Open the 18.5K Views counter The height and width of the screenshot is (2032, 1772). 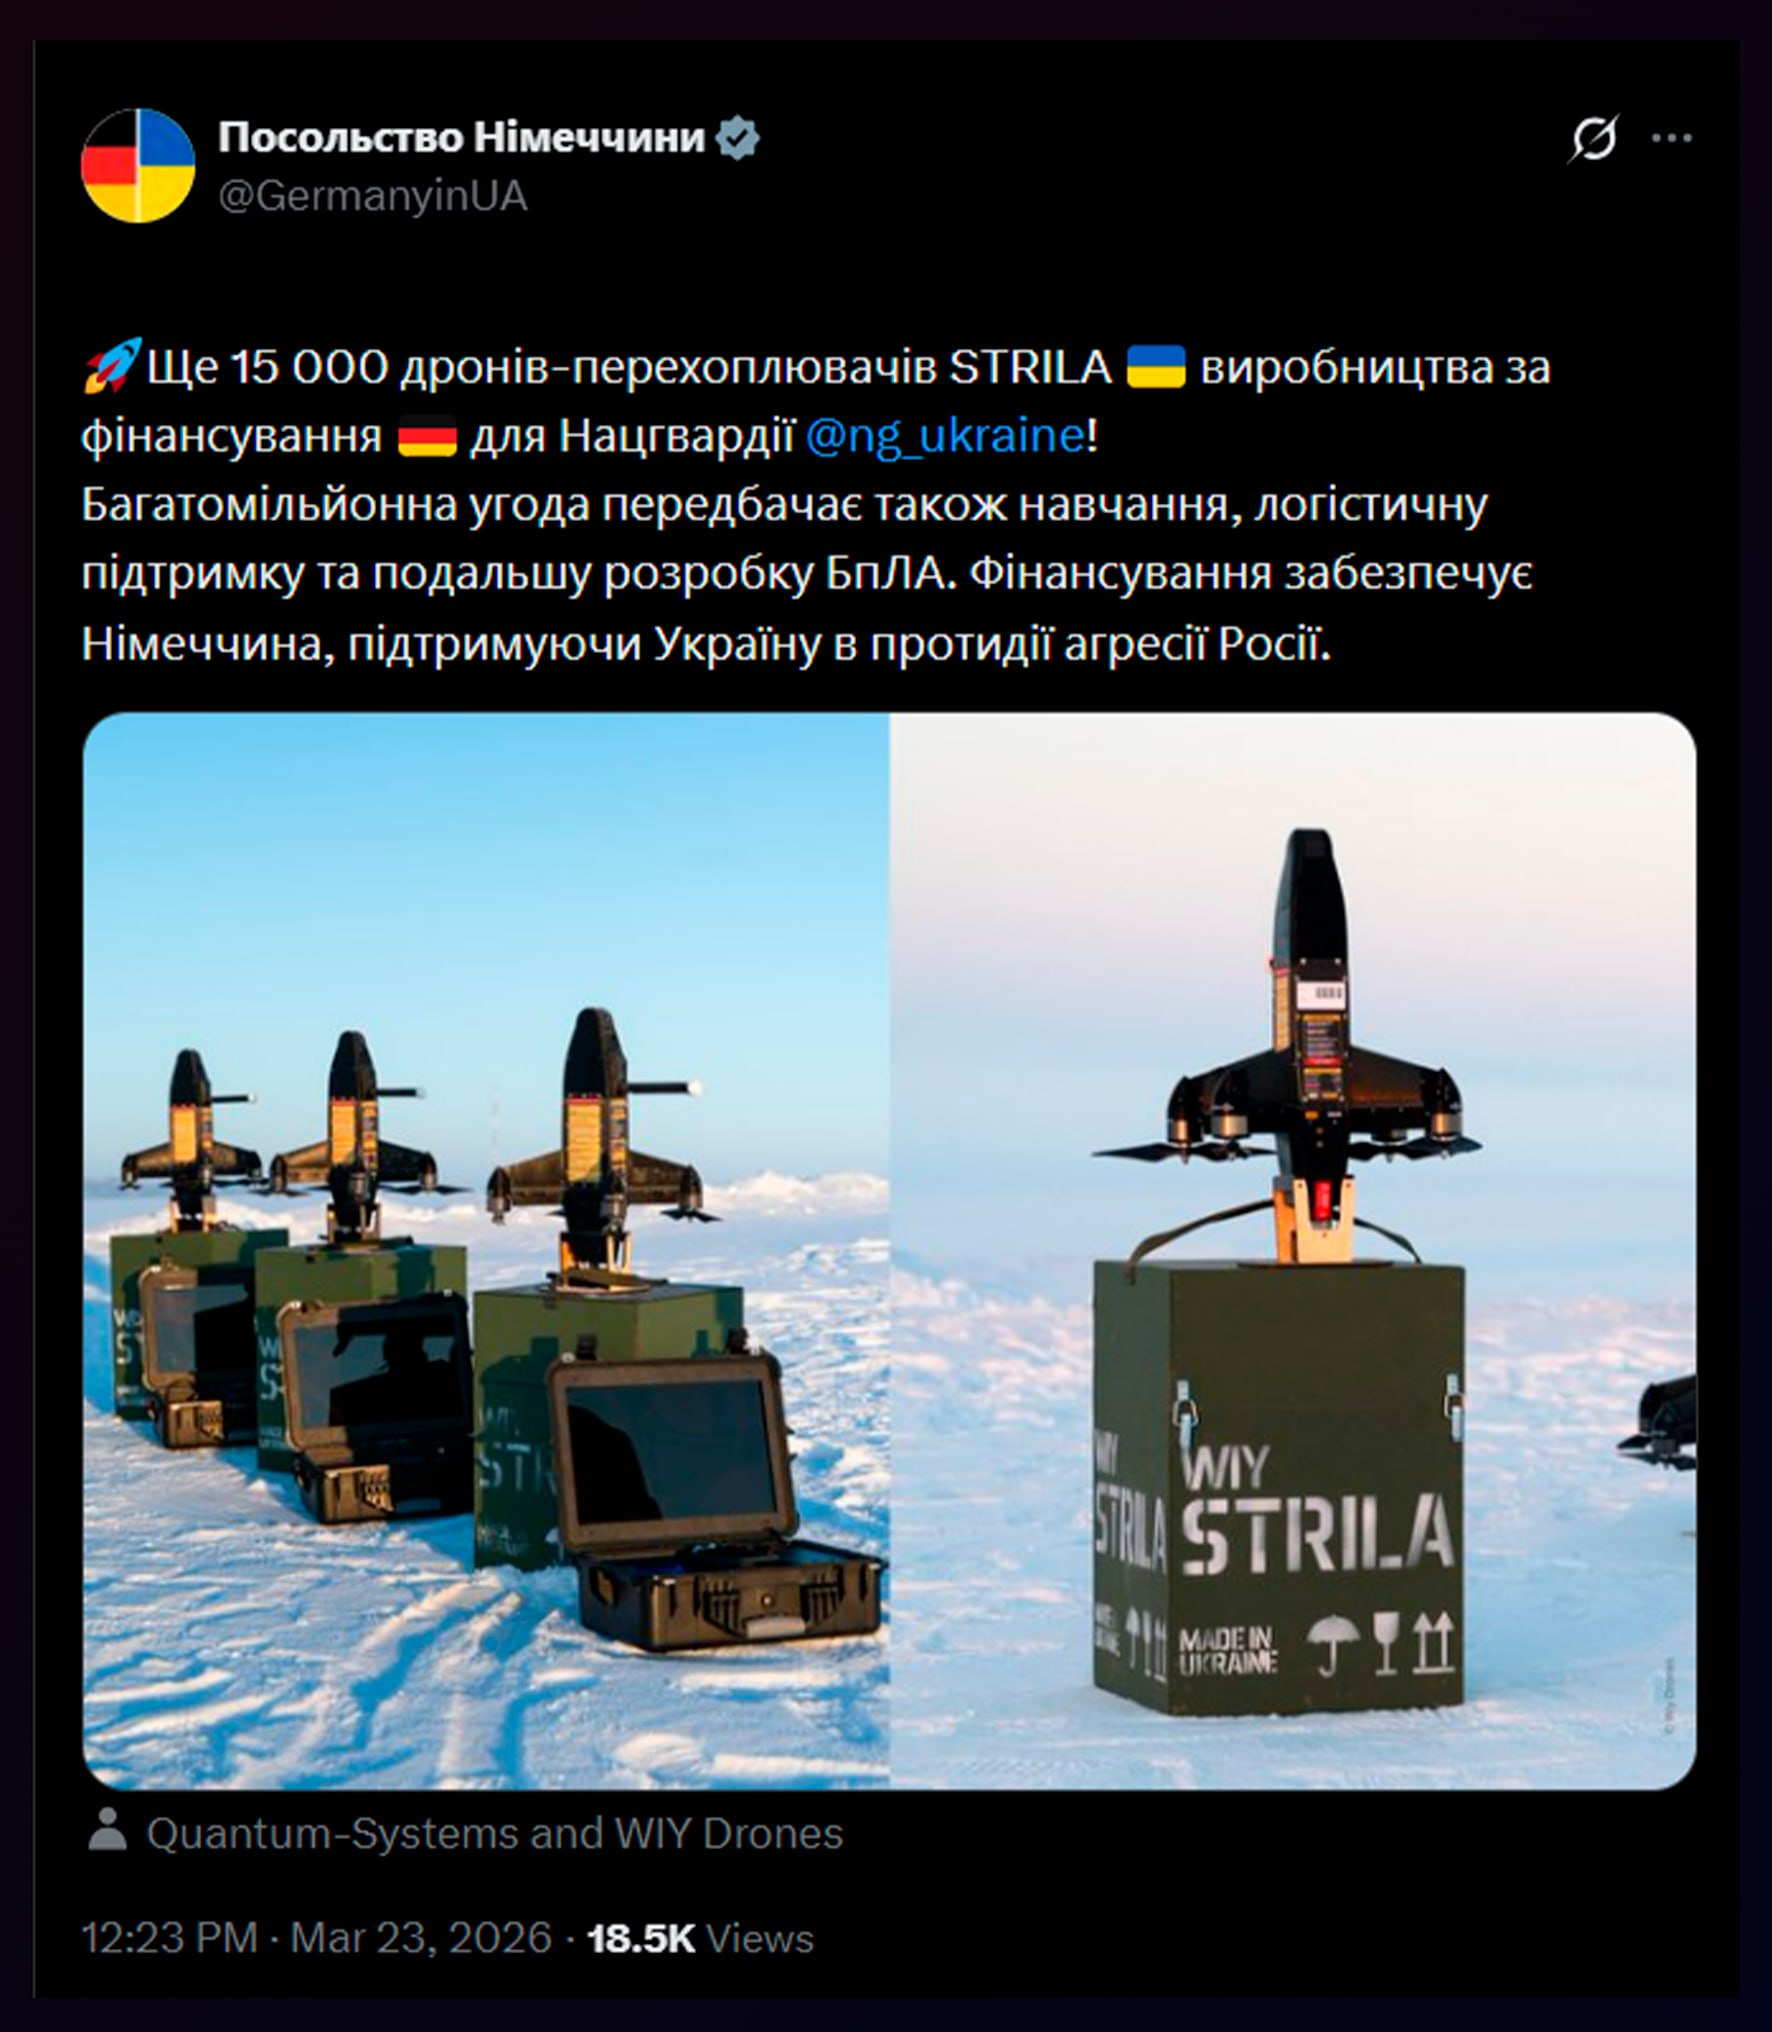tap(701, 1937)
